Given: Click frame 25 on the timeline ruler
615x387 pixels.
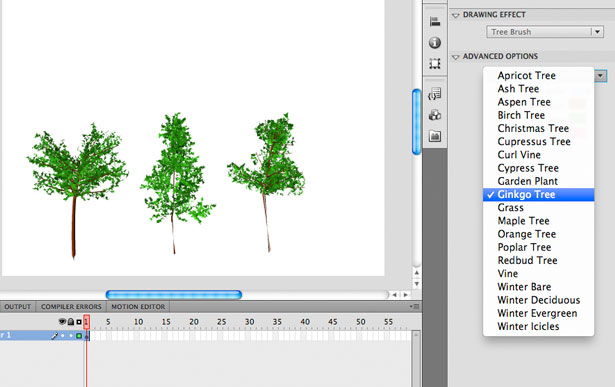Looking at the screenshot, I should click(x=222, y=322).
